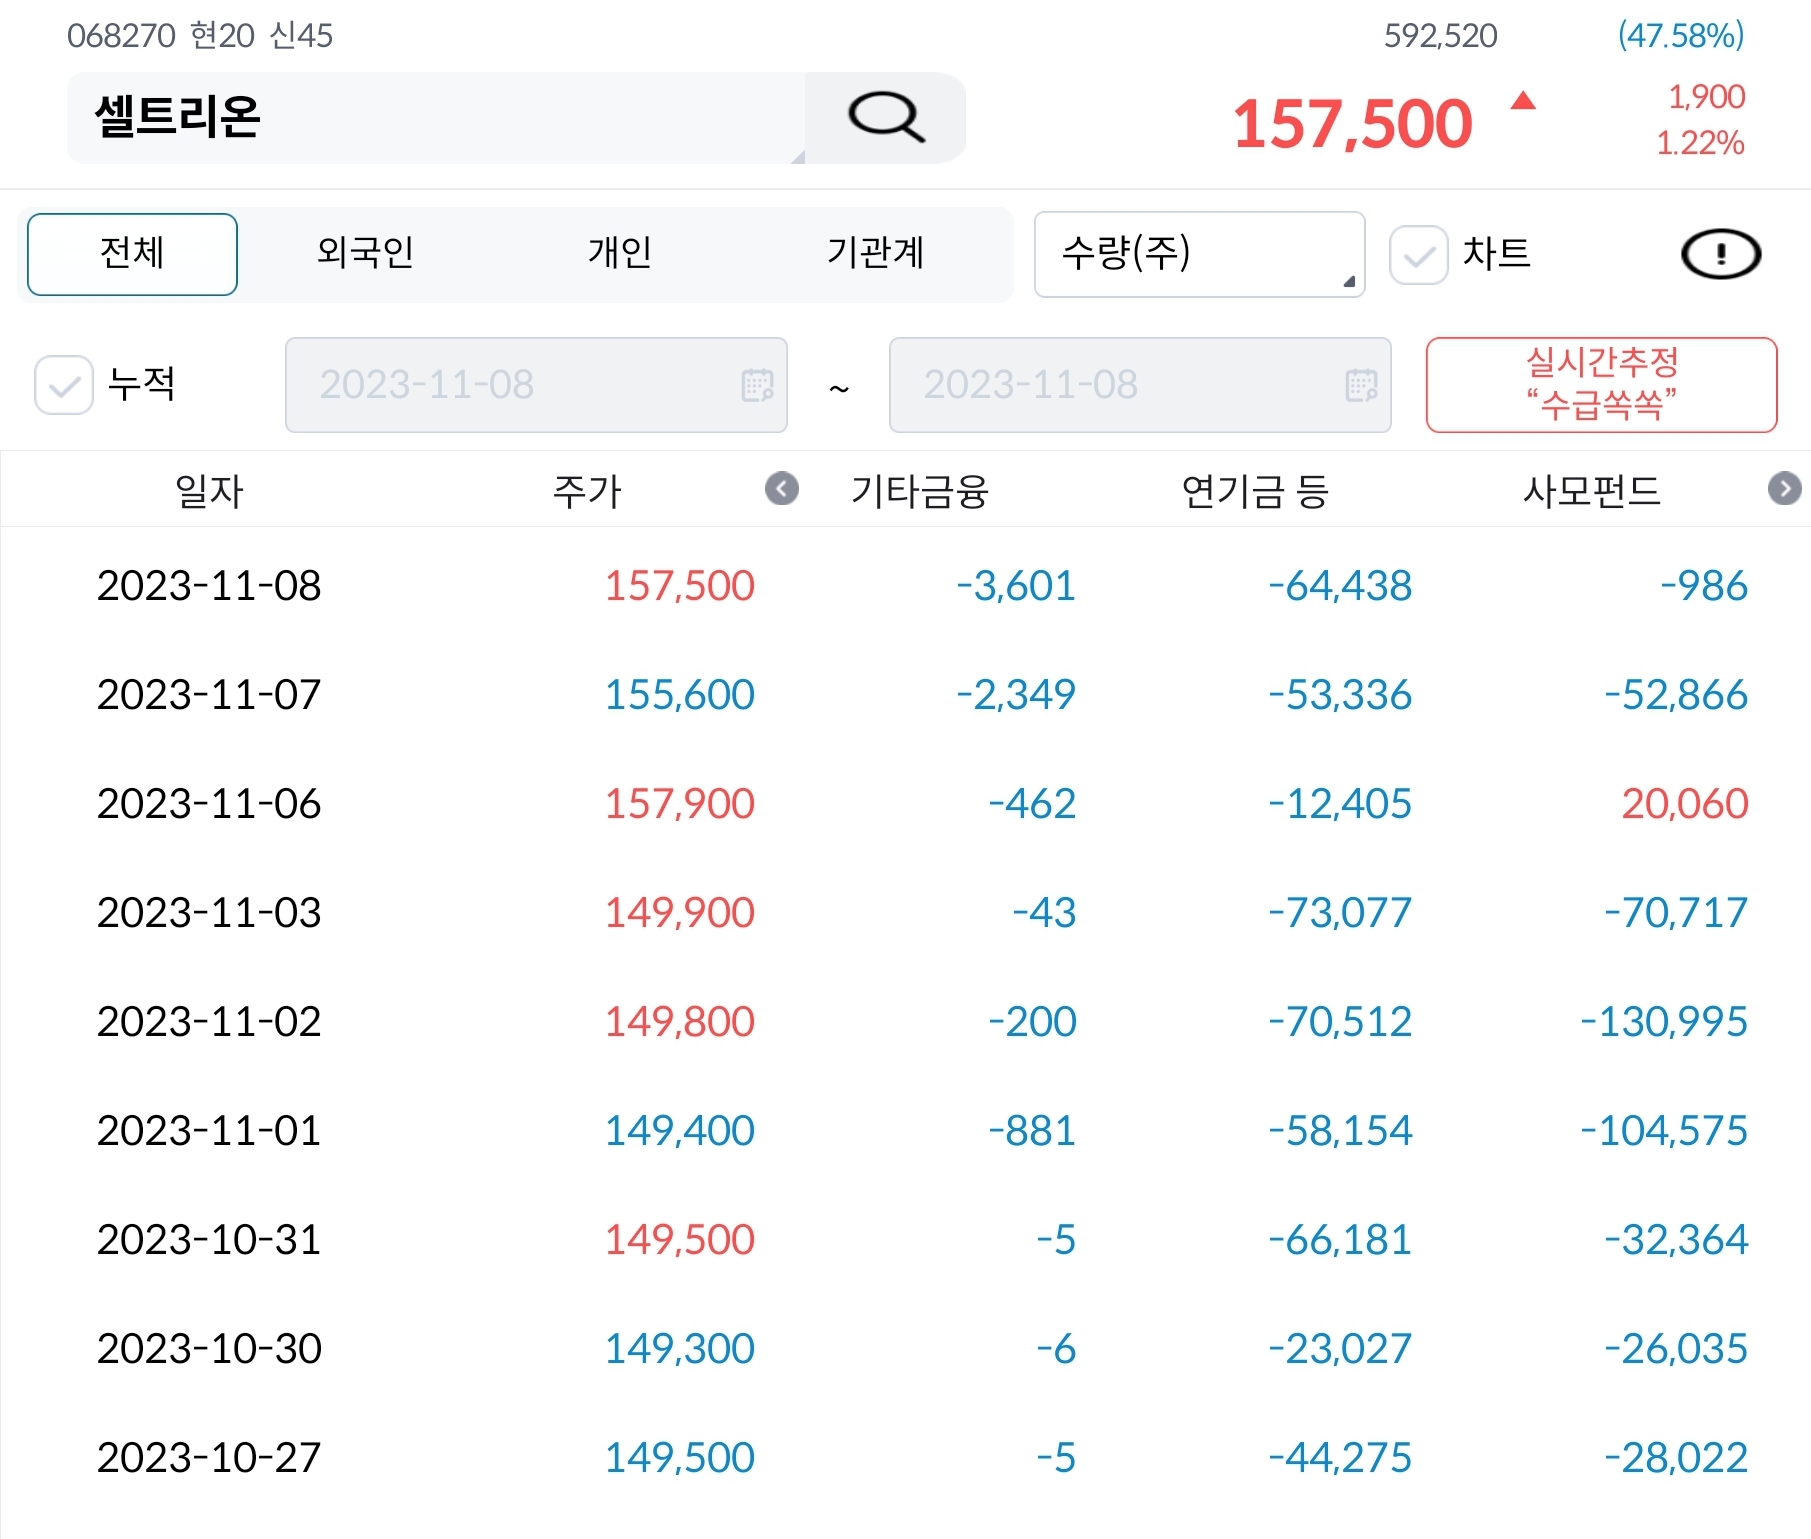Click the 일자 column header
The height and width of the screenshot is (1539, 1811).
(209, 491)
